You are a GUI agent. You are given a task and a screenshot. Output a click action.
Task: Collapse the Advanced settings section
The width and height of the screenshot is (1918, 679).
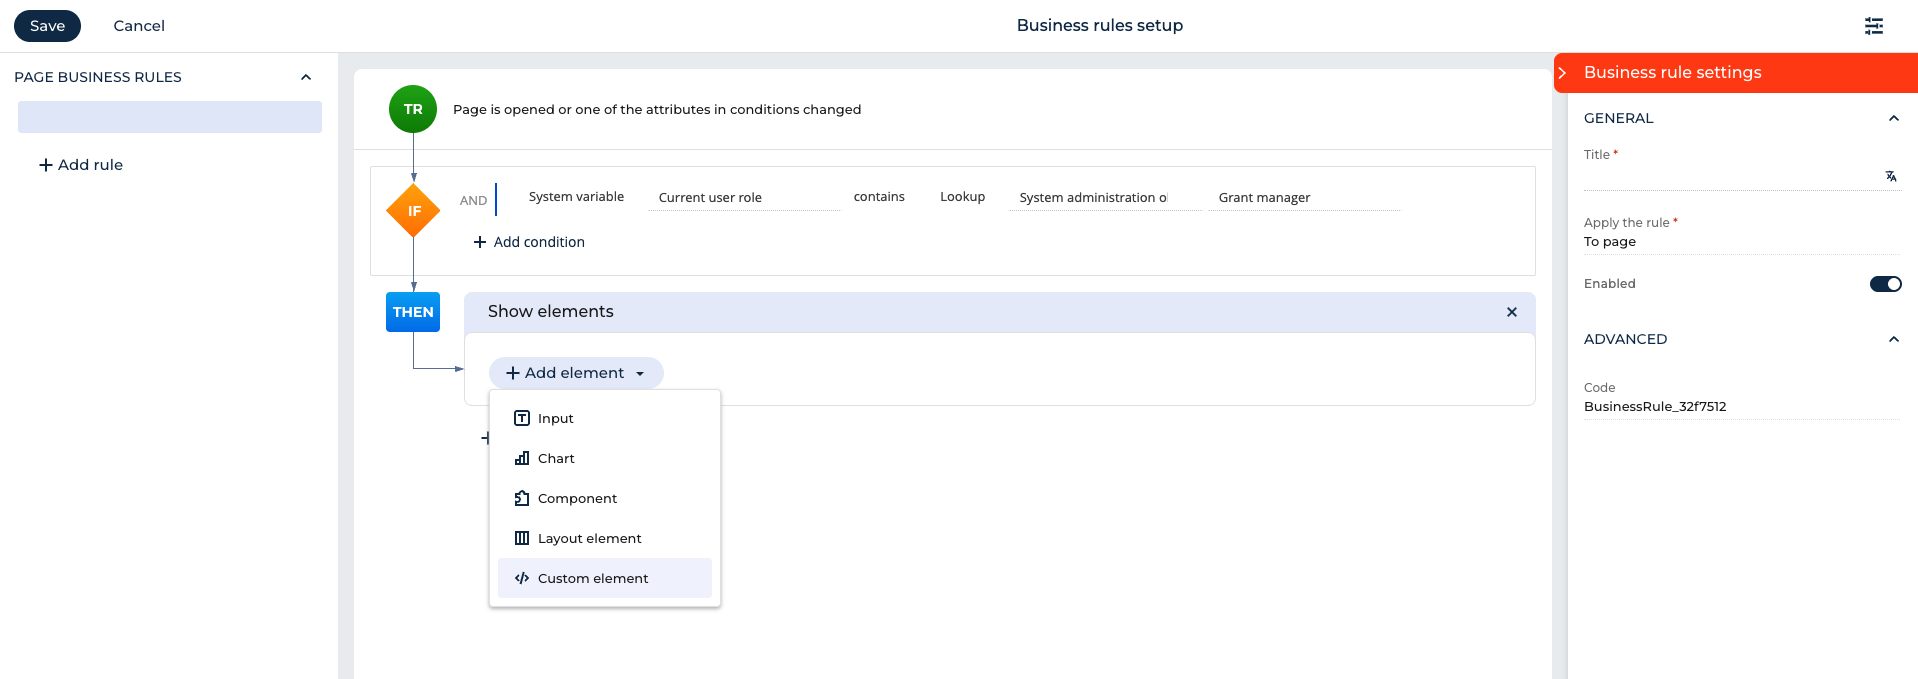[x=1892, y=339]
